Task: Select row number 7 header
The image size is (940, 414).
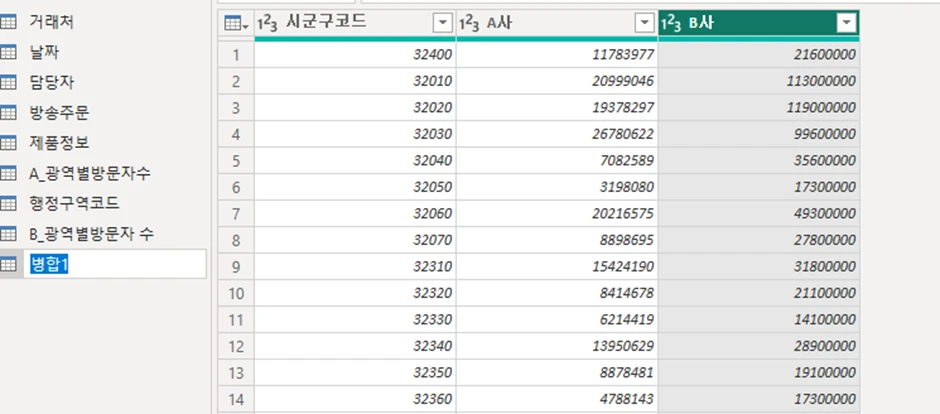Action: pos(236,213)
